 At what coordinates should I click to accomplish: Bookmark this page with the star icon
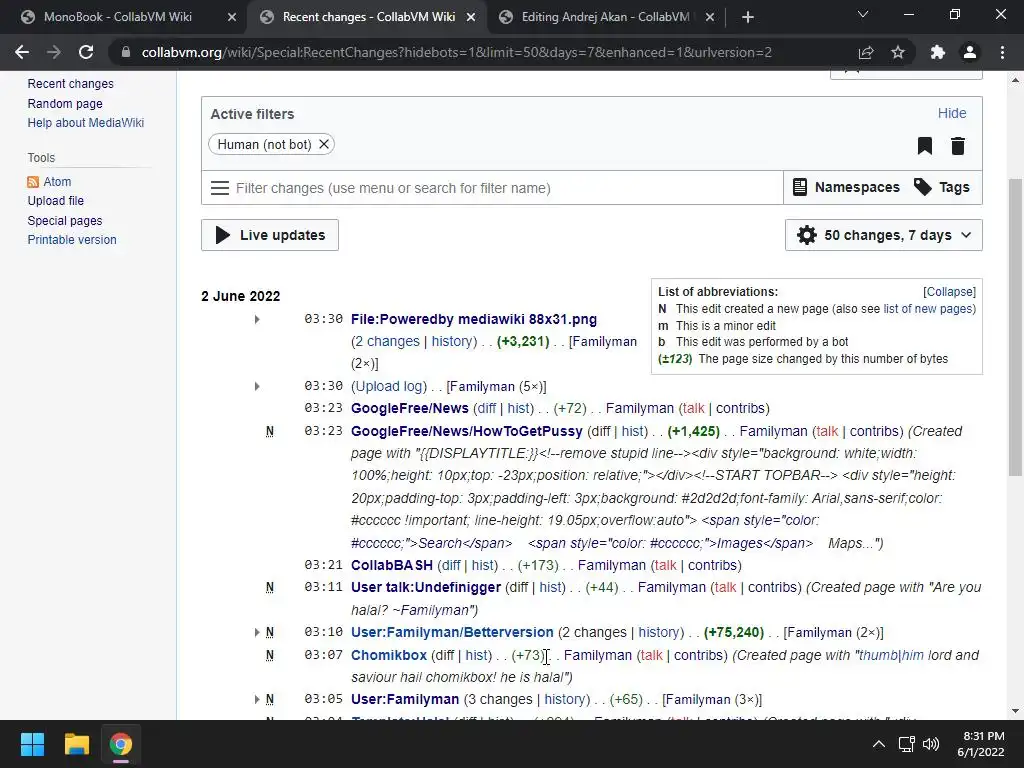(898, 52)
